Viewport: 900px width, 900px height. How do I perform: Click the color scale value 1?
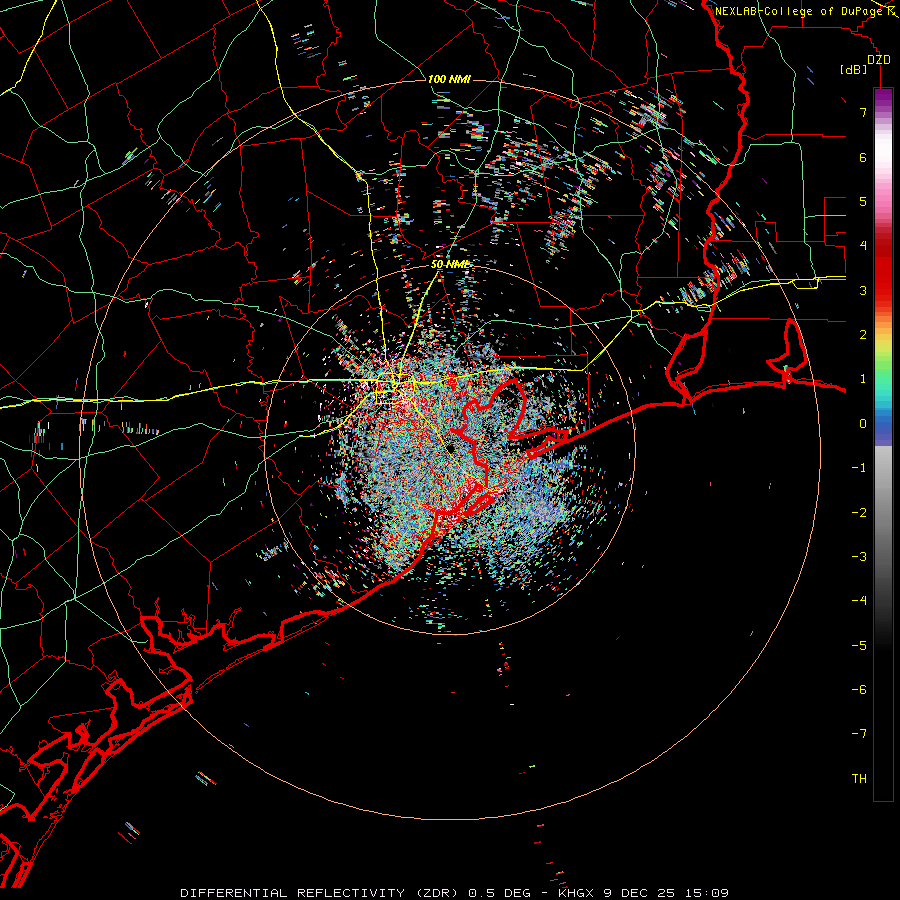click(x=863, y=379)
